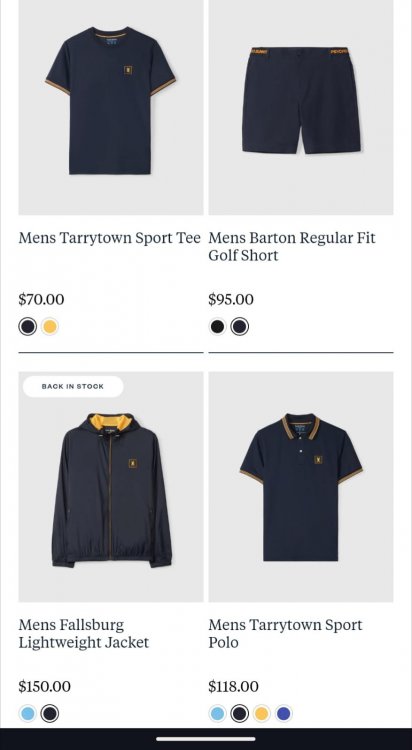The width and height of the screenshot is (412, 750).
Task: Pick navy swatch for Fallsburg Jacket
Action: (50, 714)
